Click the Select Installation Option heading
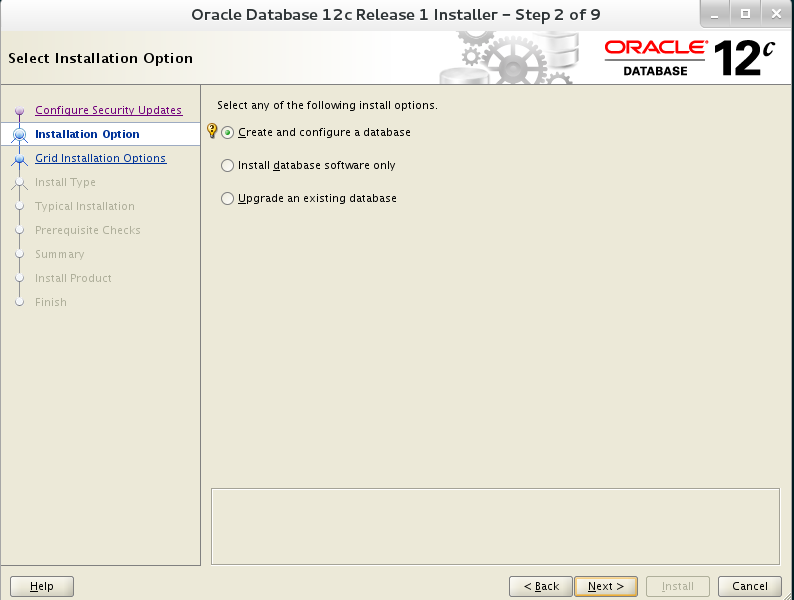This screenshot has width=794, height=600. click(100, 58)
